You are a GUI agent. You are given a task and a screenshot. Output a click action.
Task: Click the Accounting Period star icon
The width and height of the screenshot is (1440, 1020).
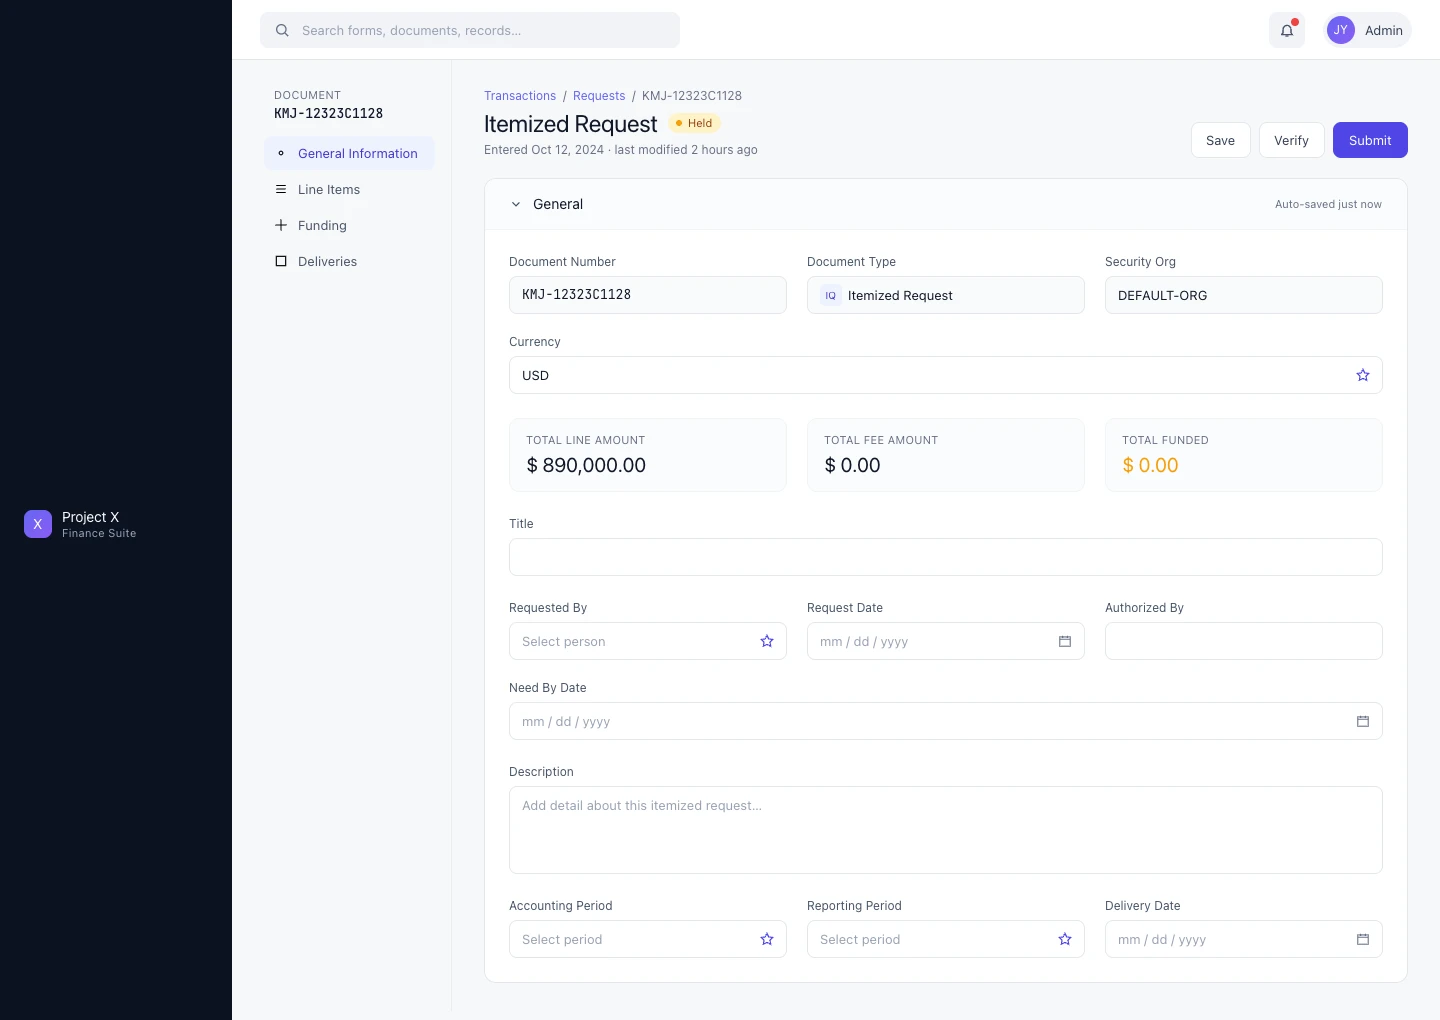767,939
